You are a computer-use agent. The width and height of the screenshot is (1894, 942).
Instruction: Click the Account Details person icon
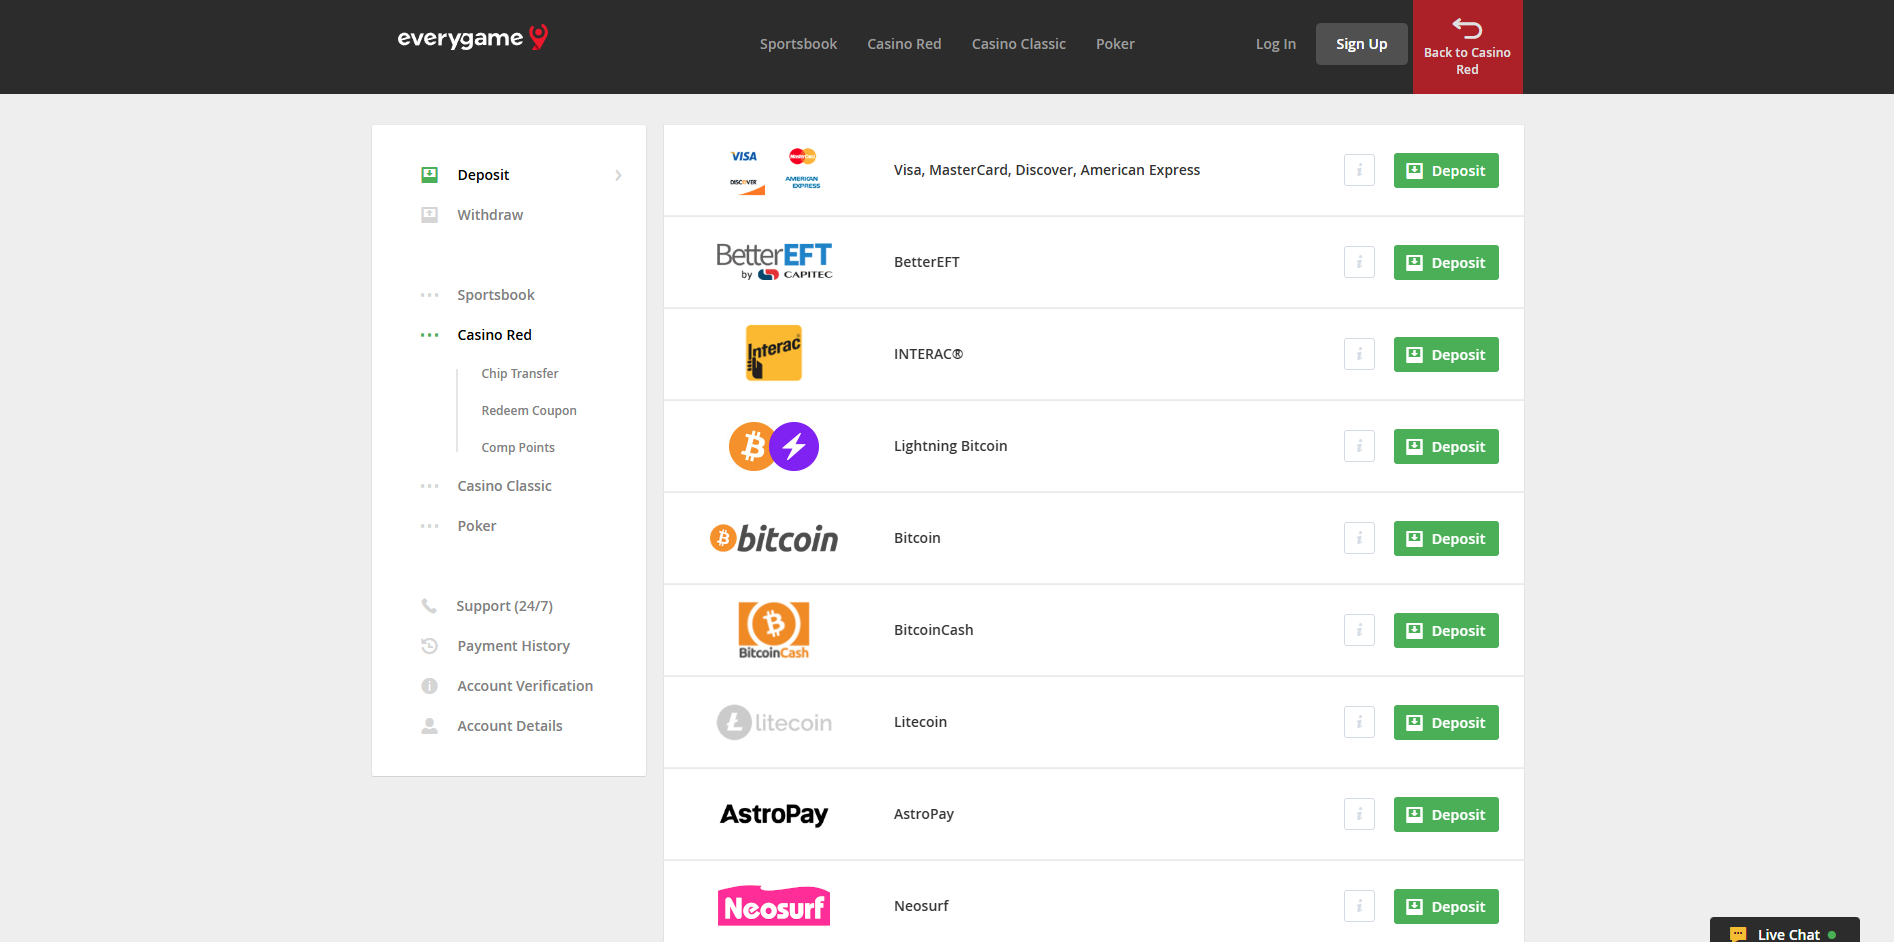(429, 726)
